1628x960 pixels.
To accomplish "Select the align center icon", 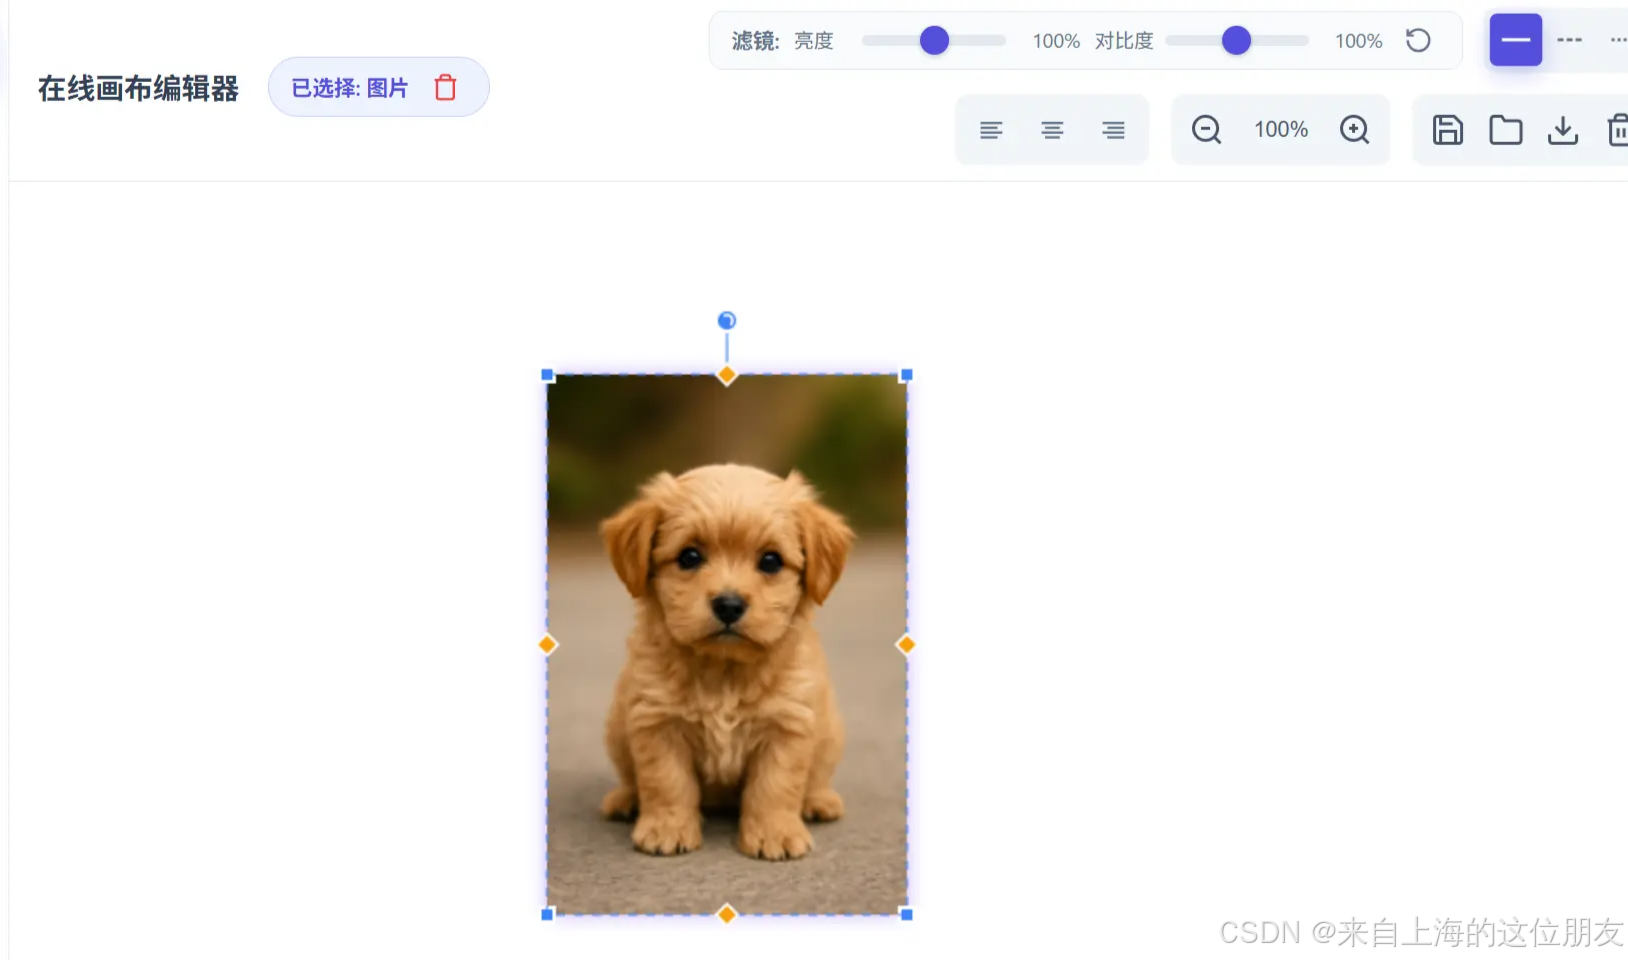I will tap(1052, 129).
